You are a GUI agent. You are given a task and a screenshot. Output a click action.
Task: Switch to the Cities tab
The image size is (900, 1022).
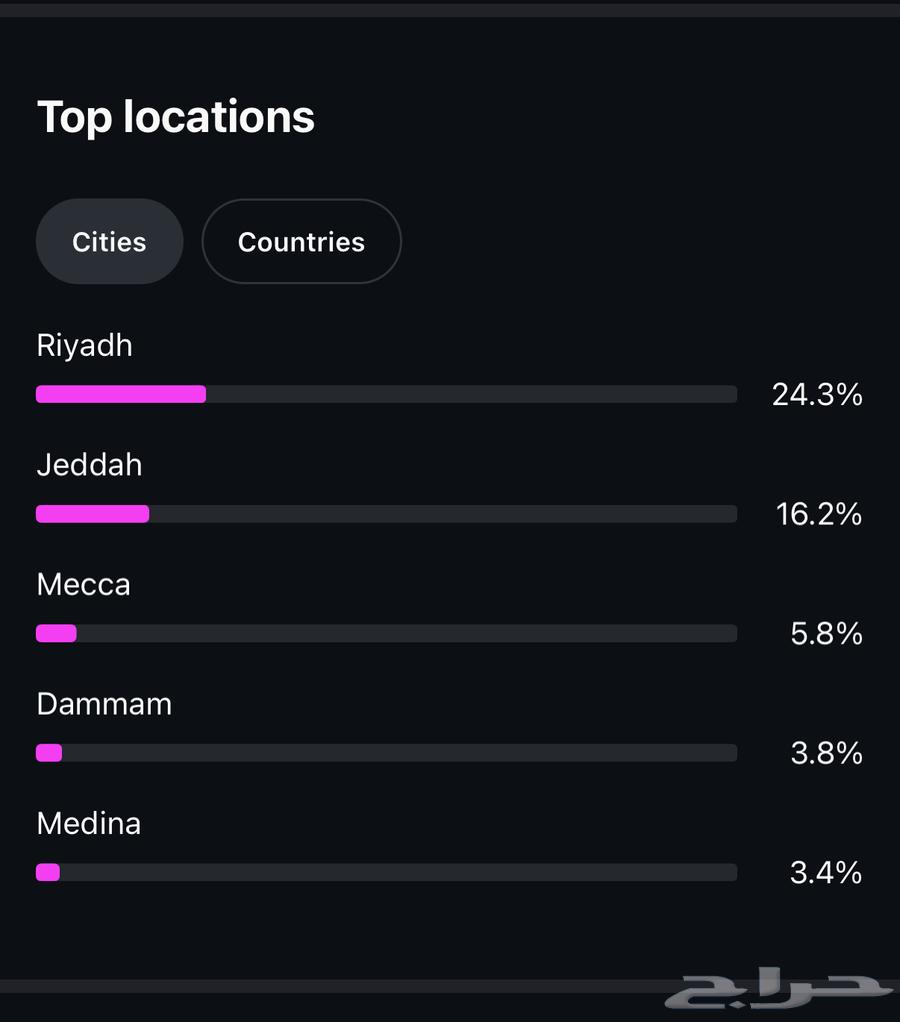click(109, 242)
